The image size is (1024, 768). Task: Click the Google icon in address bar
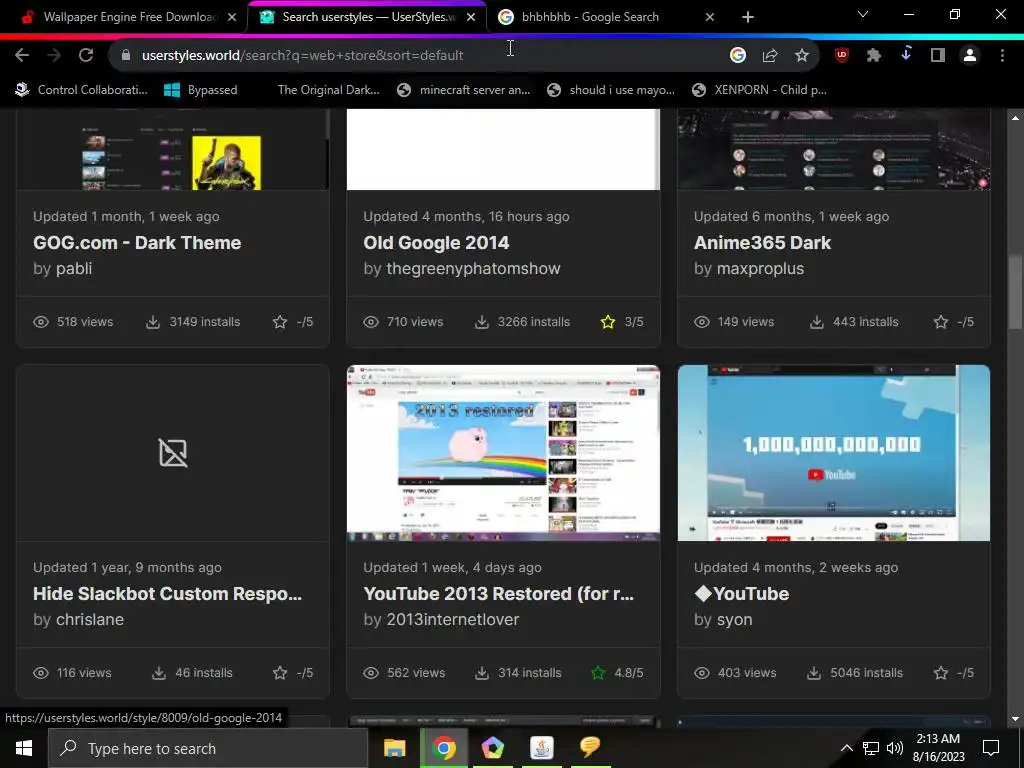click(738, 56)
